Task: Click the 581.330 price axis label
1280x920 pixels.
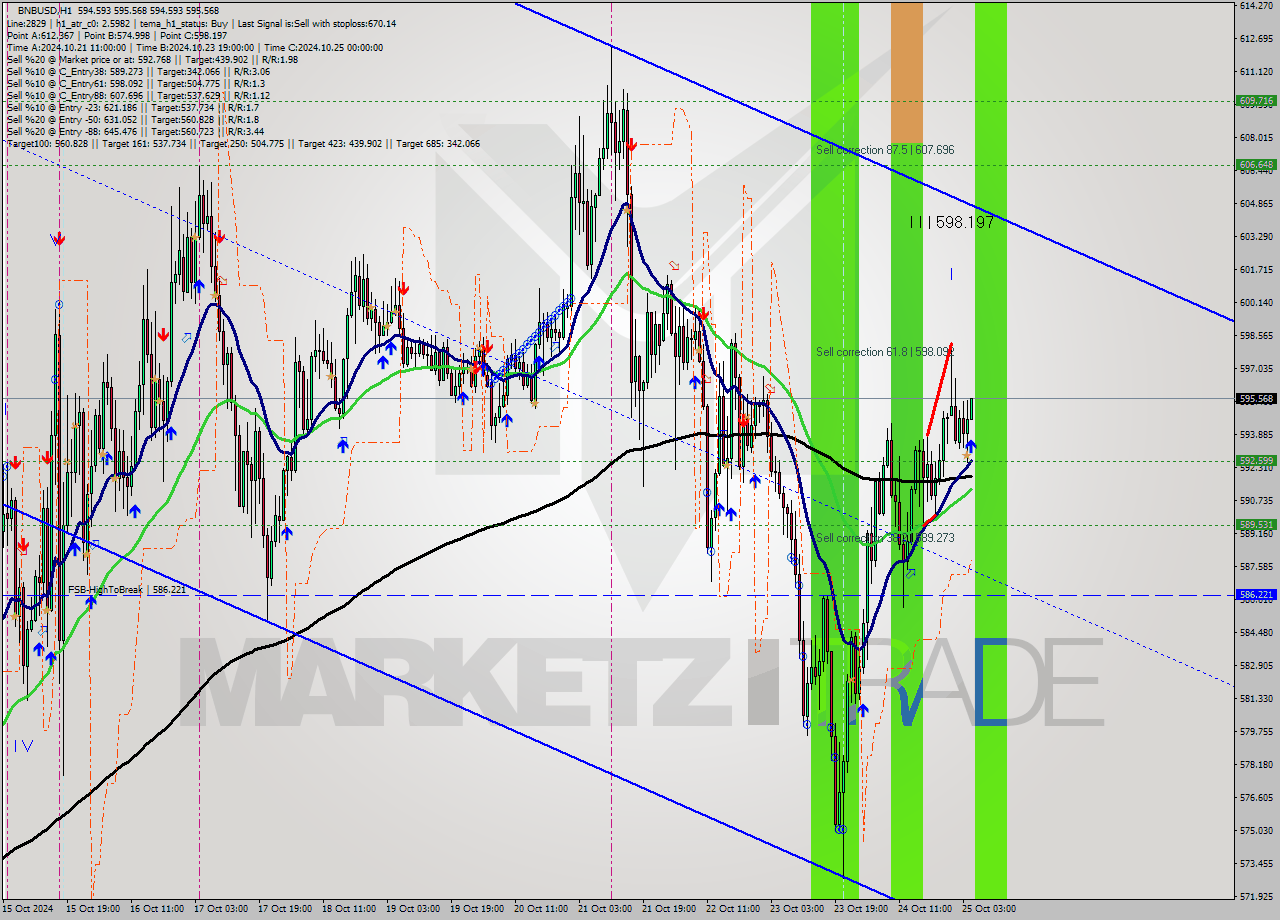Action: [1256, 698]
